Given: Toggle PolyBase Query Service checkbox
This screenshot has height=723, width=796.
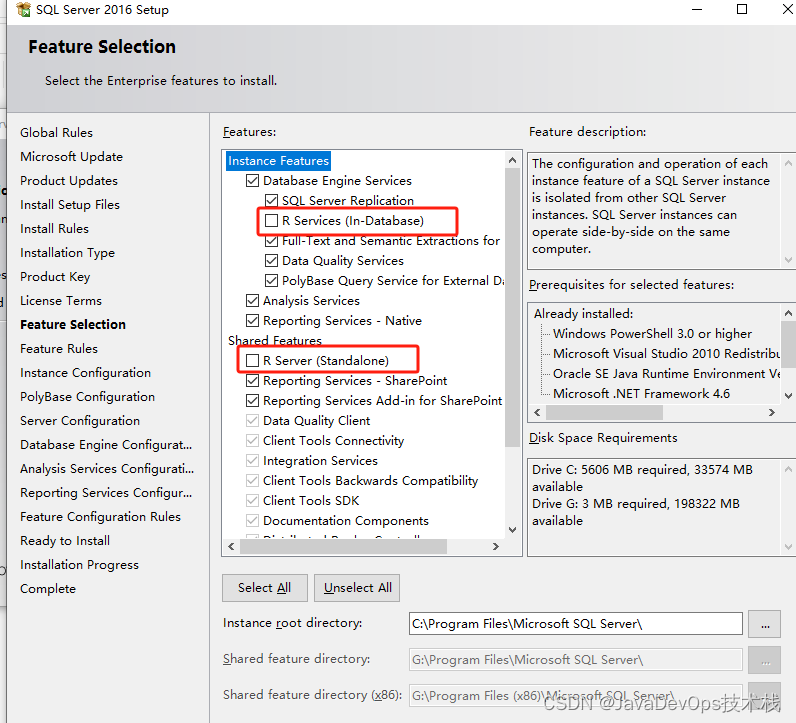Looking at the screenshot, I should 272,280.
